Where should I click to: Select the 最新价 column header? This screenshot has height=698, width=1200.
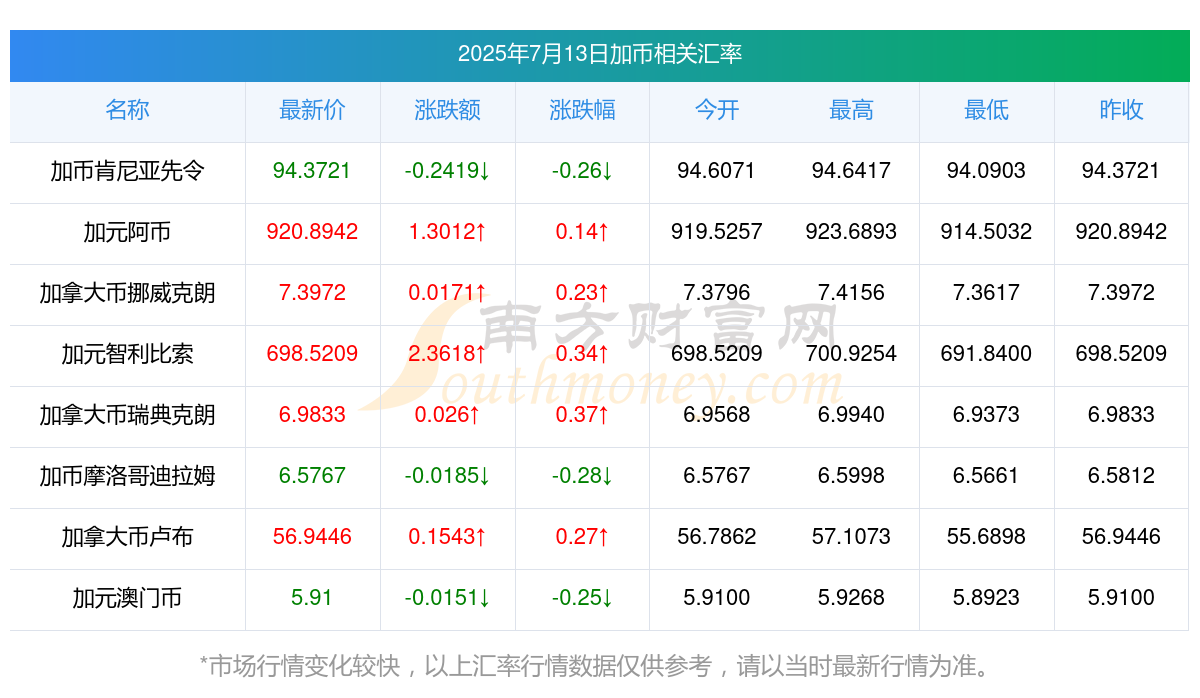[312, 110]
